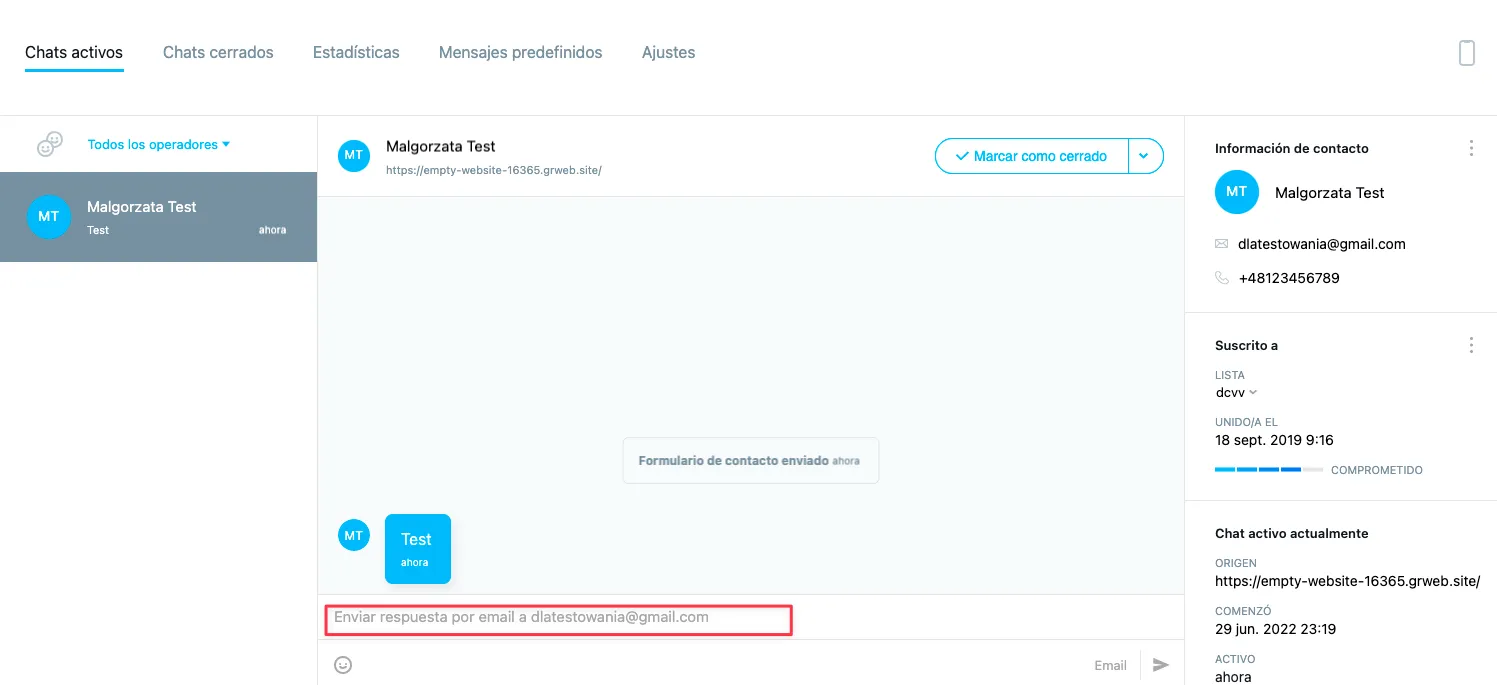Click Formulario de contacto enviado notice
This screenshot has width=1497, height=685.
coord(750,461)
